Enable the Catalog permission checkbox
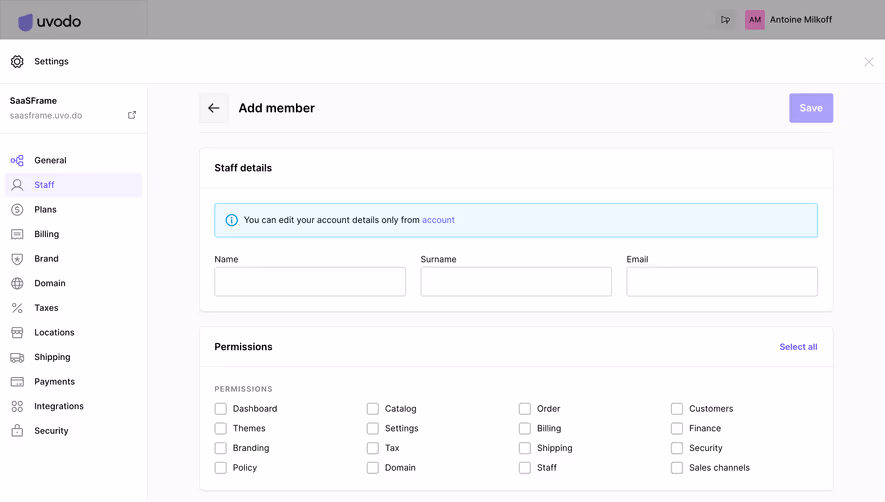Screen dimensions: 885x502 pos(373,408)
